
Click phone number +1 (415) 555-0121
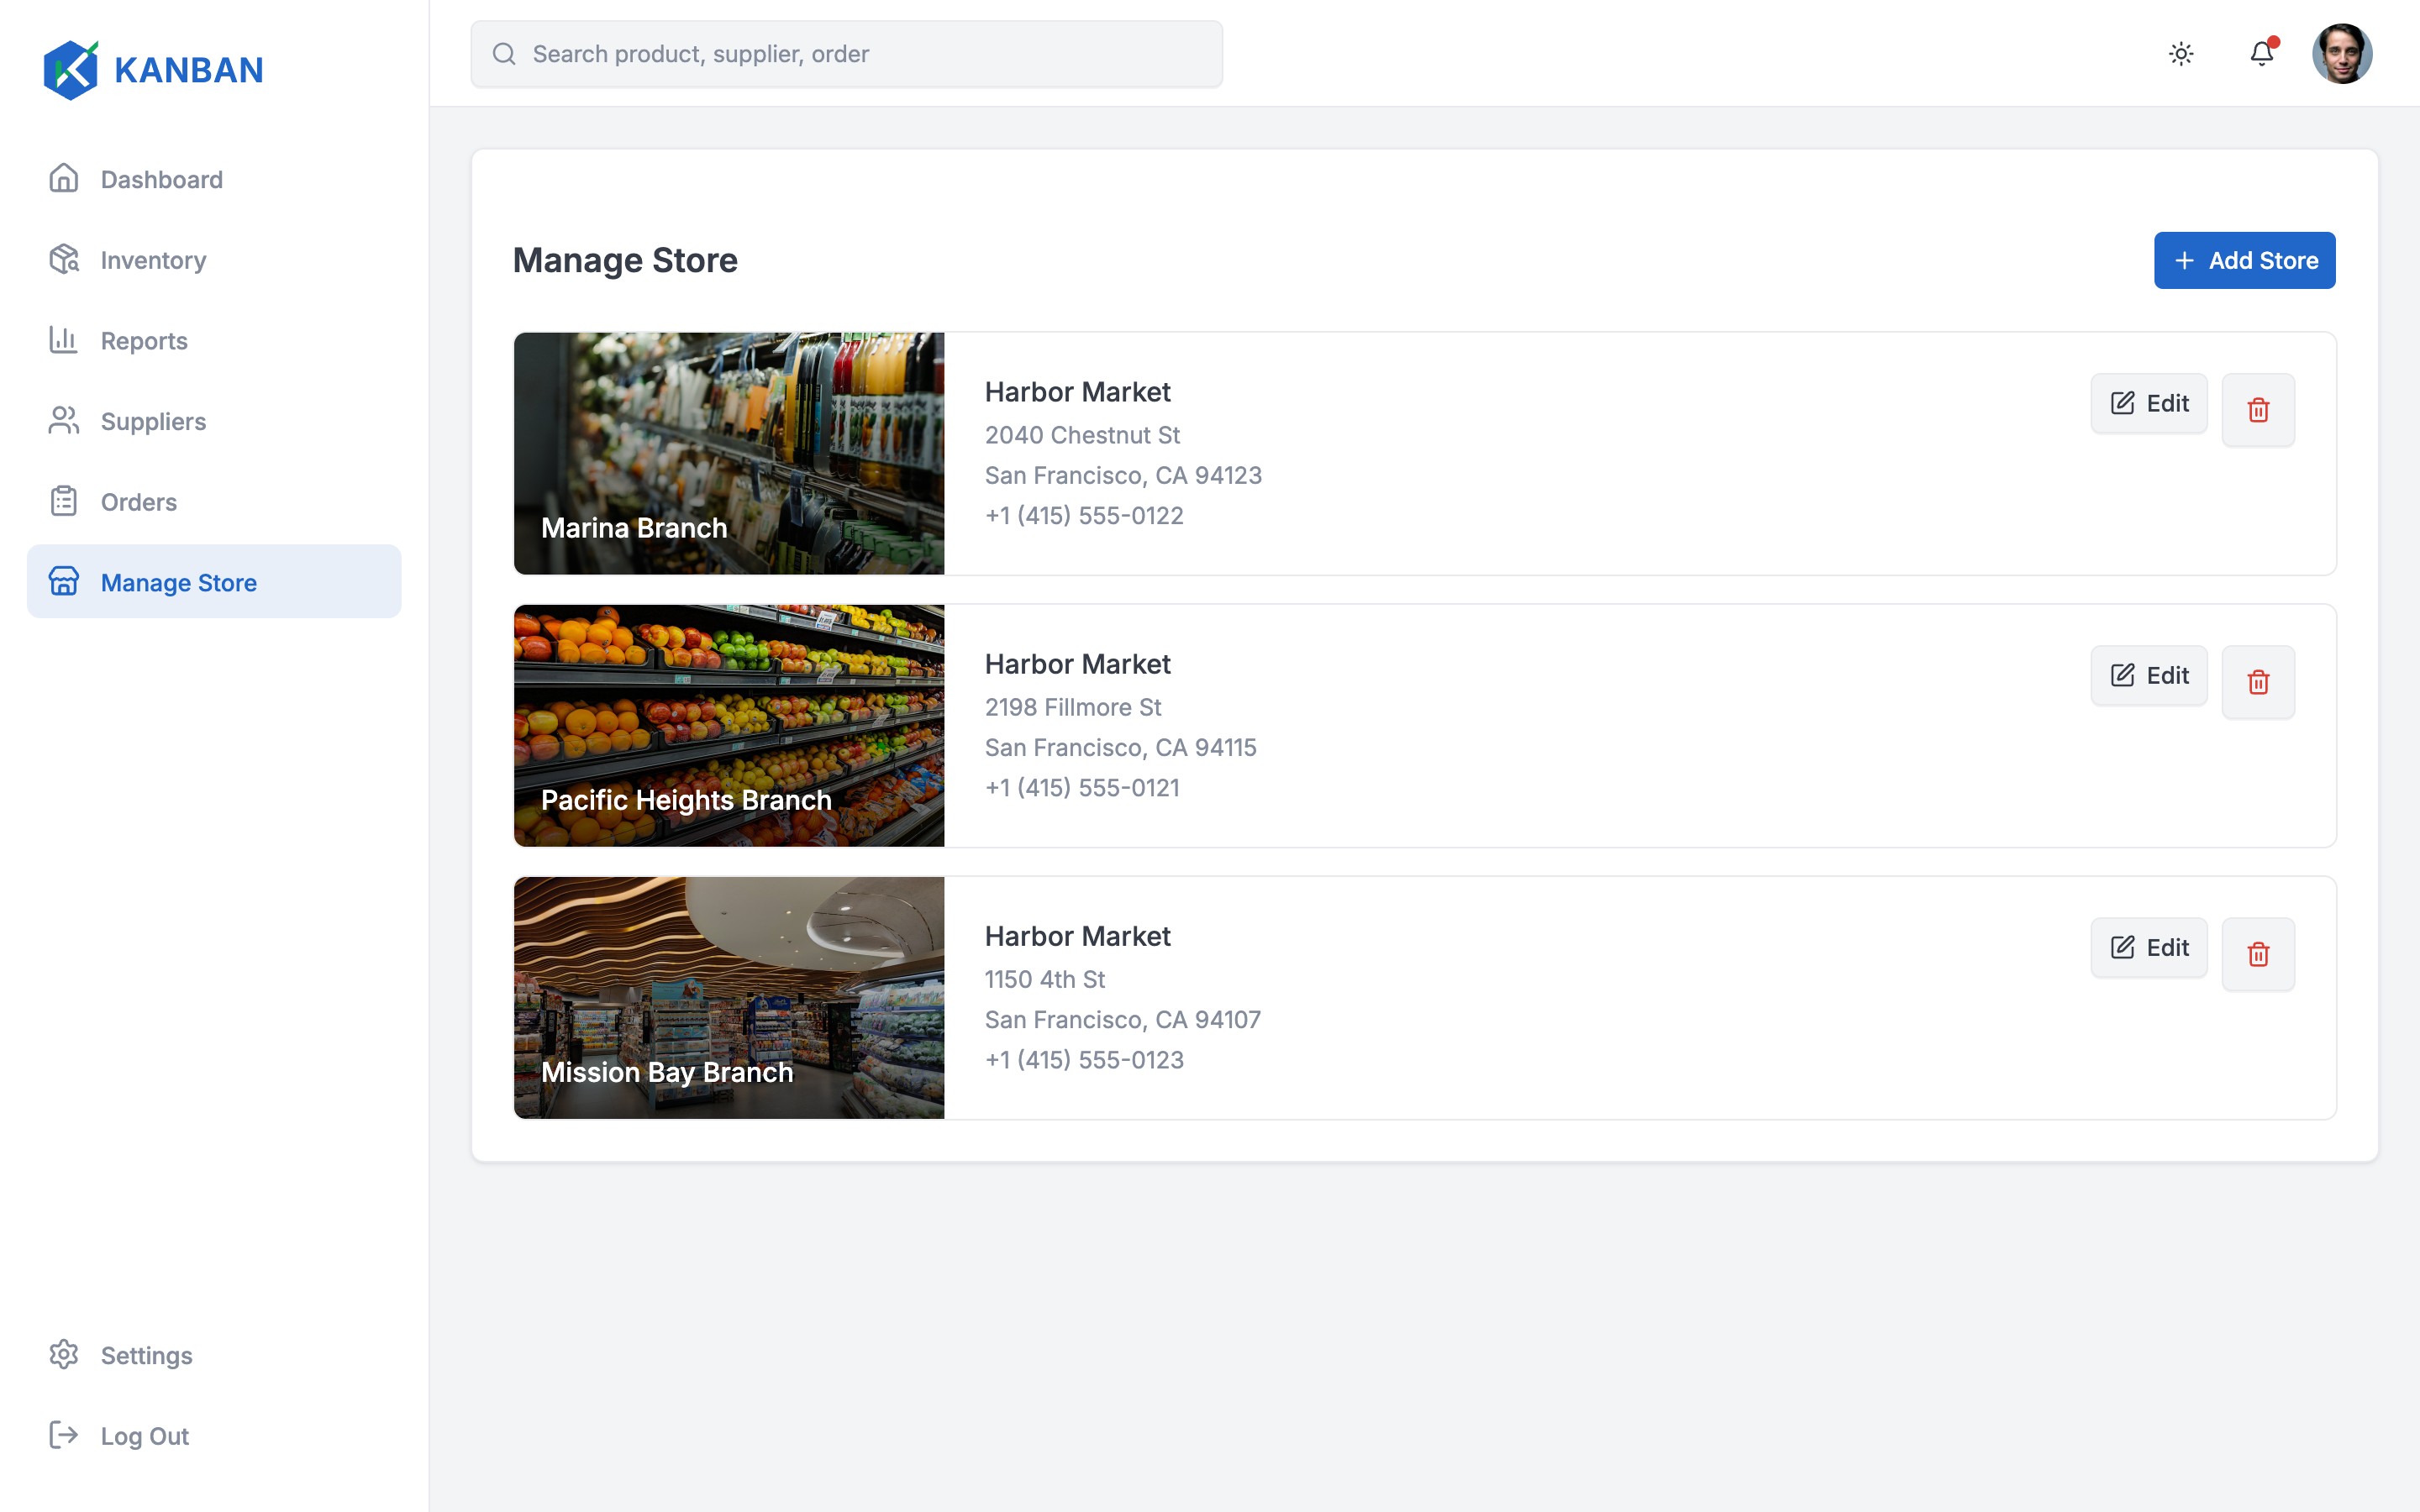point(1082,787)
